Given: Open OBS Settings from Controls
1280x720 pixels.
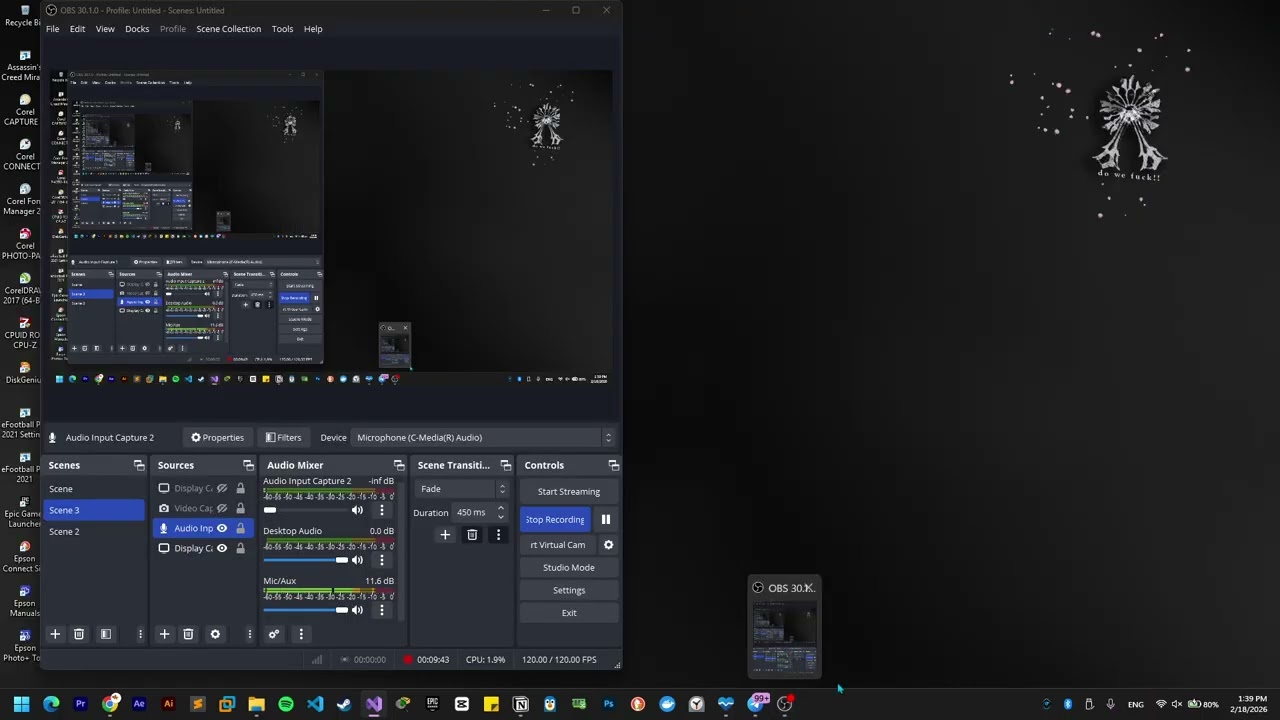Looking at the screenshot, I should (x=569, y=590).
